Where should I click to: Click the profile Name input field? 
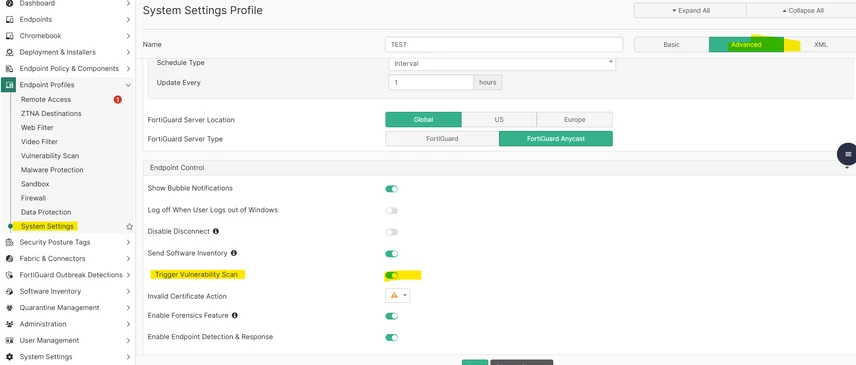tap(504, 45)
